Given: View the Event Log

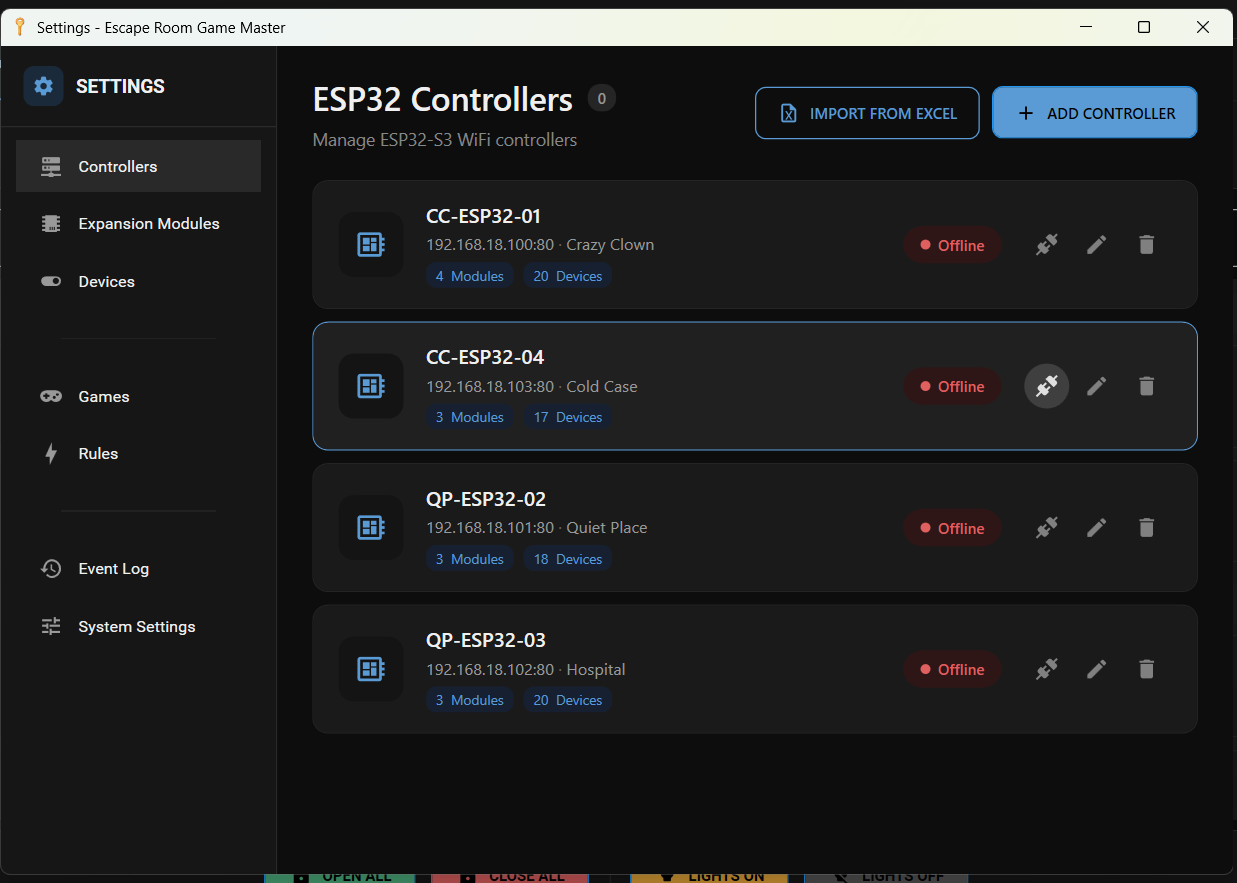Looking at the screenshot, I should (x=138, y=569).
